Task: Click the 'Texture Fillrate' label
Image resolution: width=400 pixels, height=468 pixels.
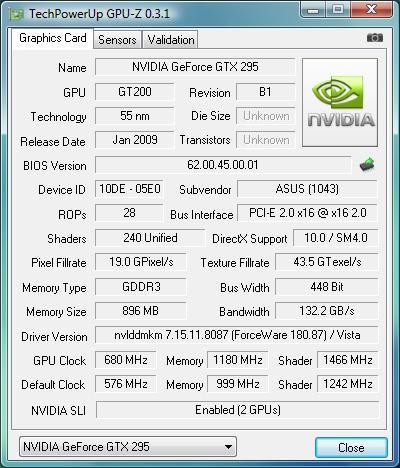Action: point(235,263)
